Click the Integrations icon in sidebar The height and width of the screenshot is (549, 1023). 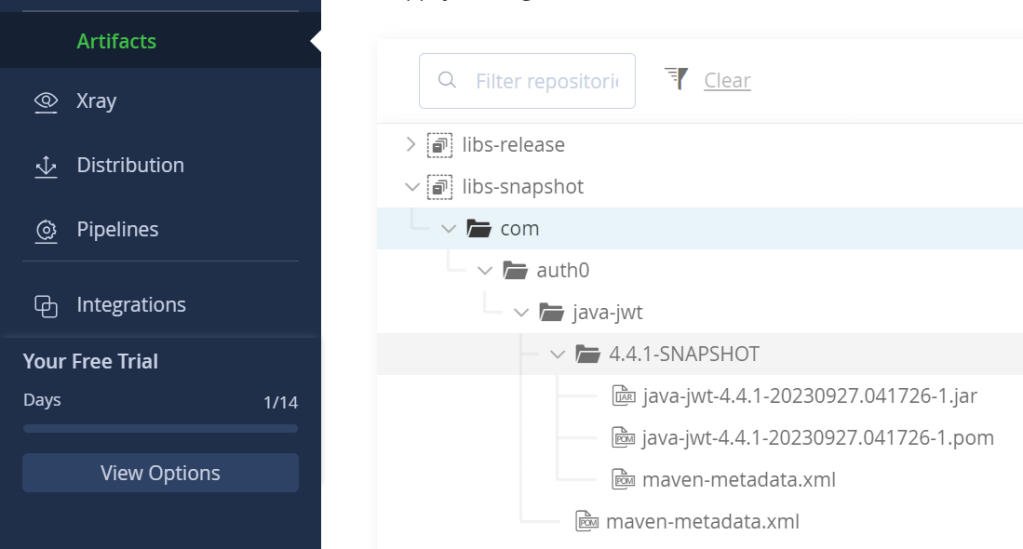click(x=46, y=306)
